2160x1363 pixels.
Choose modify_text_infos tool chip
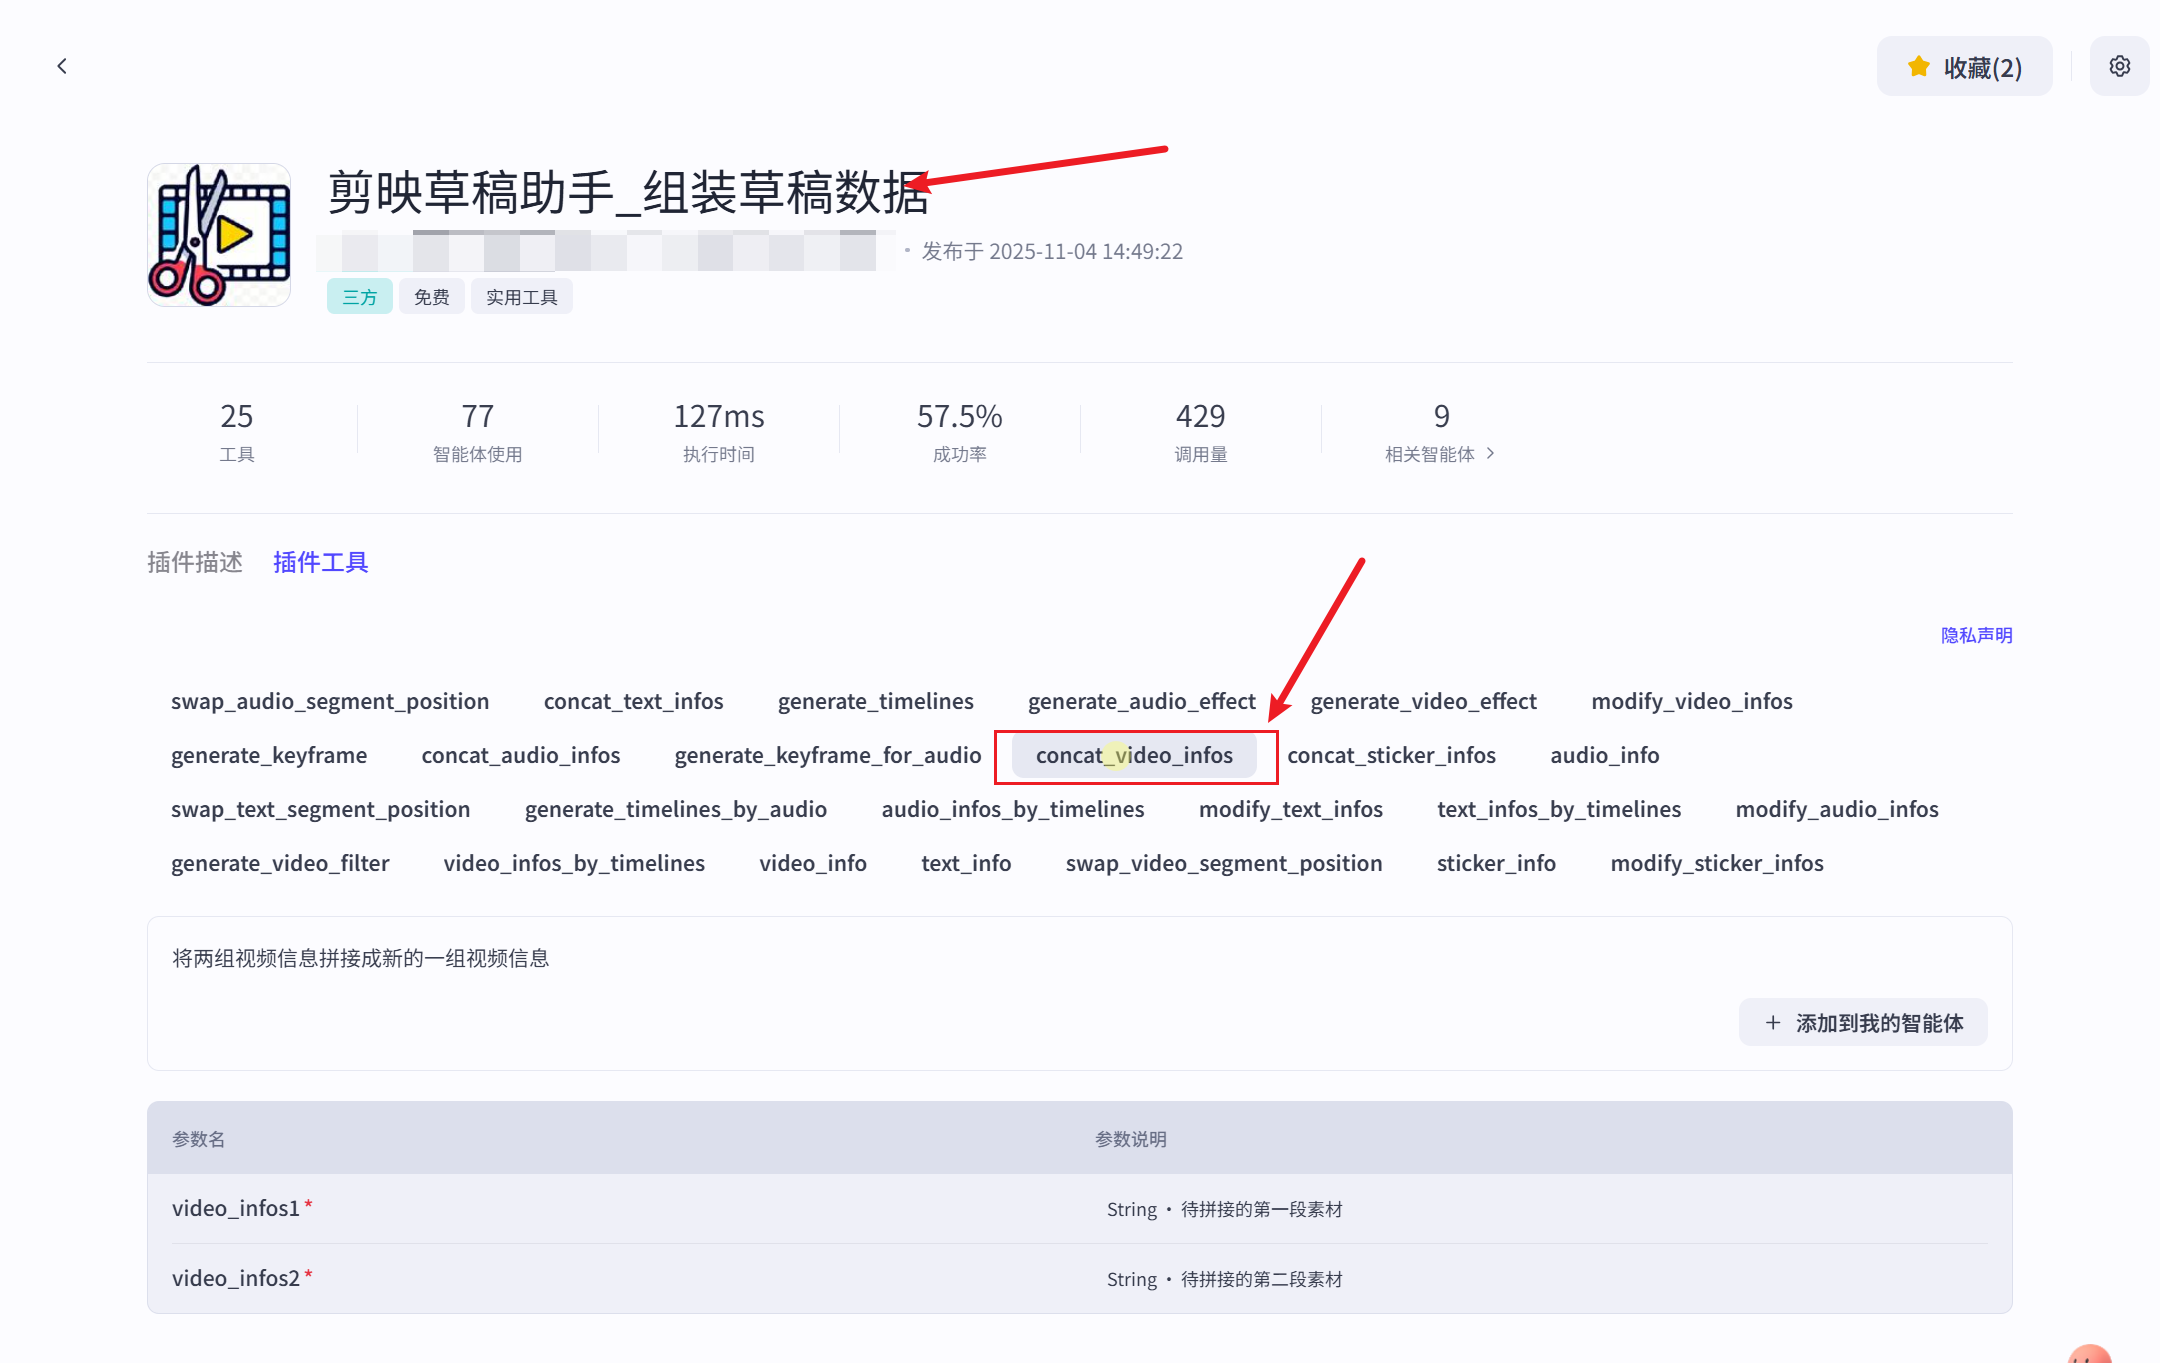(x=1290, y=809)
